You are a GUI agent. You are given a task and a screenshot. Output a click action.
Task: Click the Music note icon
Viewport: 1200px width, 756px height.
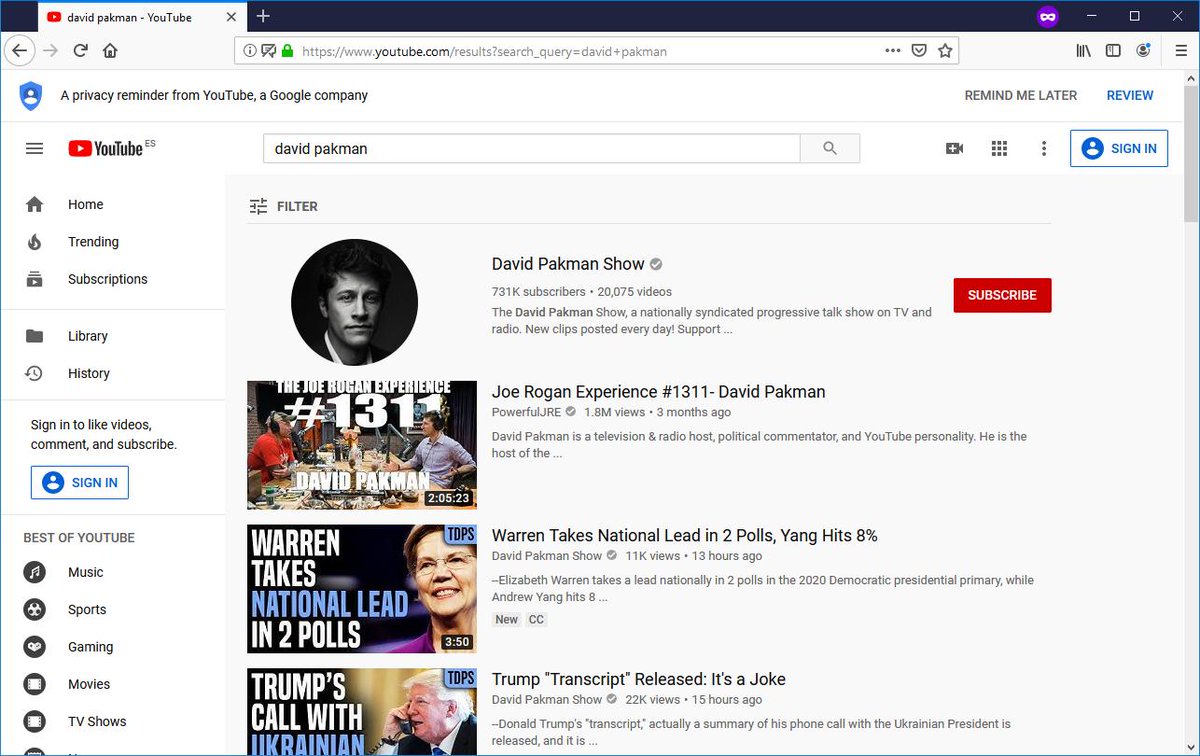click(35, 573)
